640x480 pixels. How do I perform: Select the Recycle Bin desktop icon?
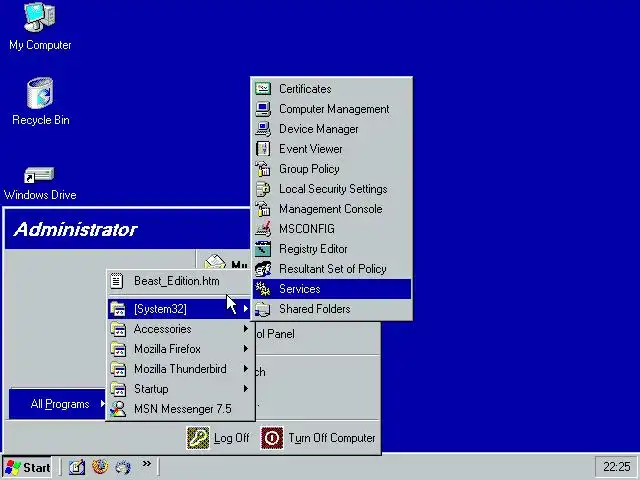[40, 93]
